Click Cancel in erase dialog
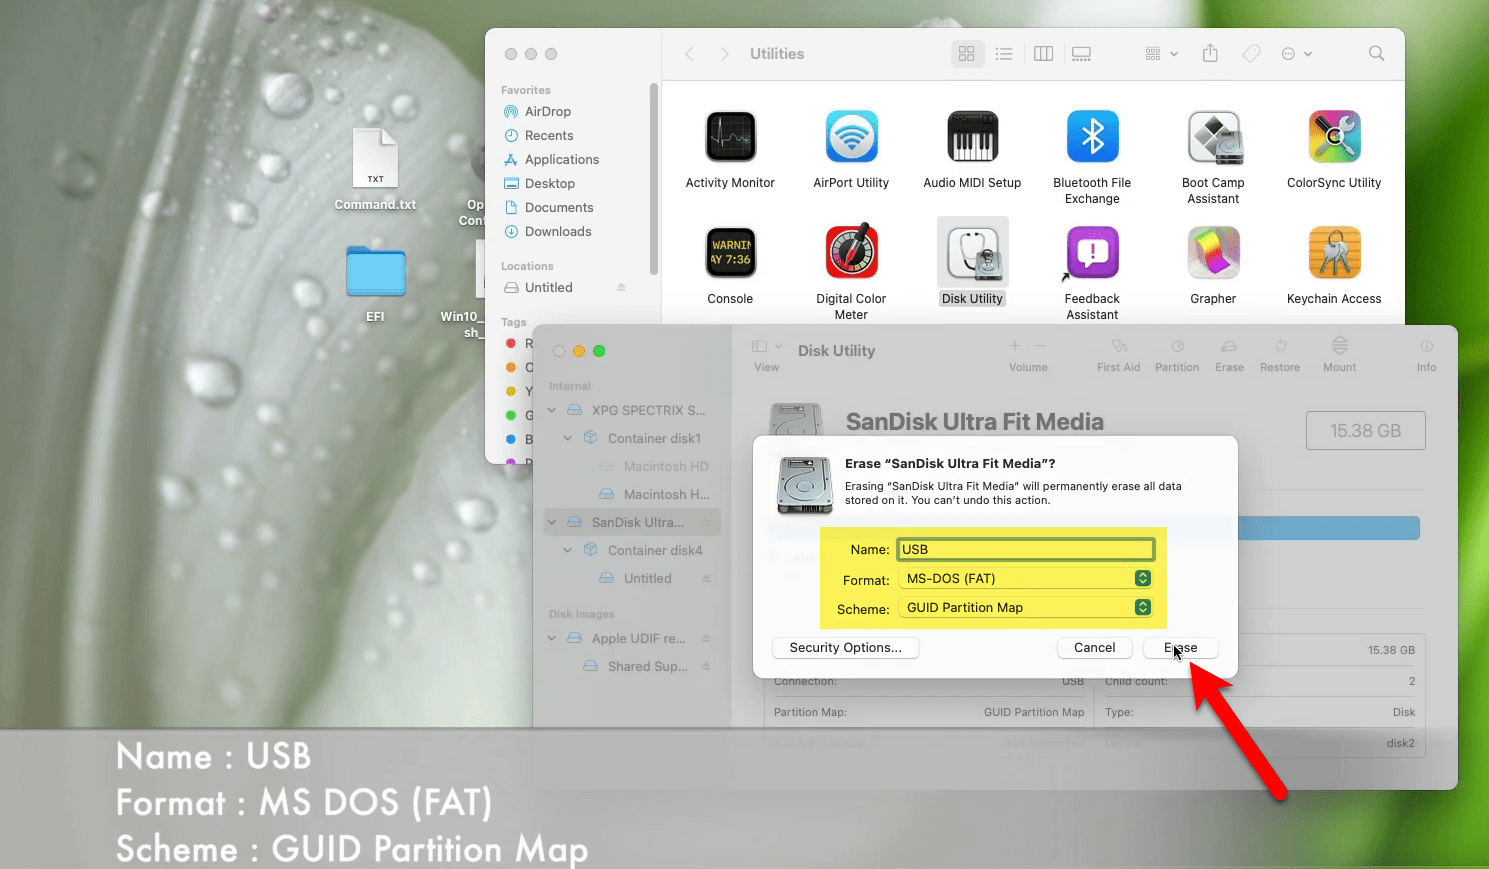This screenshot has height=869, width=1489. click(x=1095, y=648)
